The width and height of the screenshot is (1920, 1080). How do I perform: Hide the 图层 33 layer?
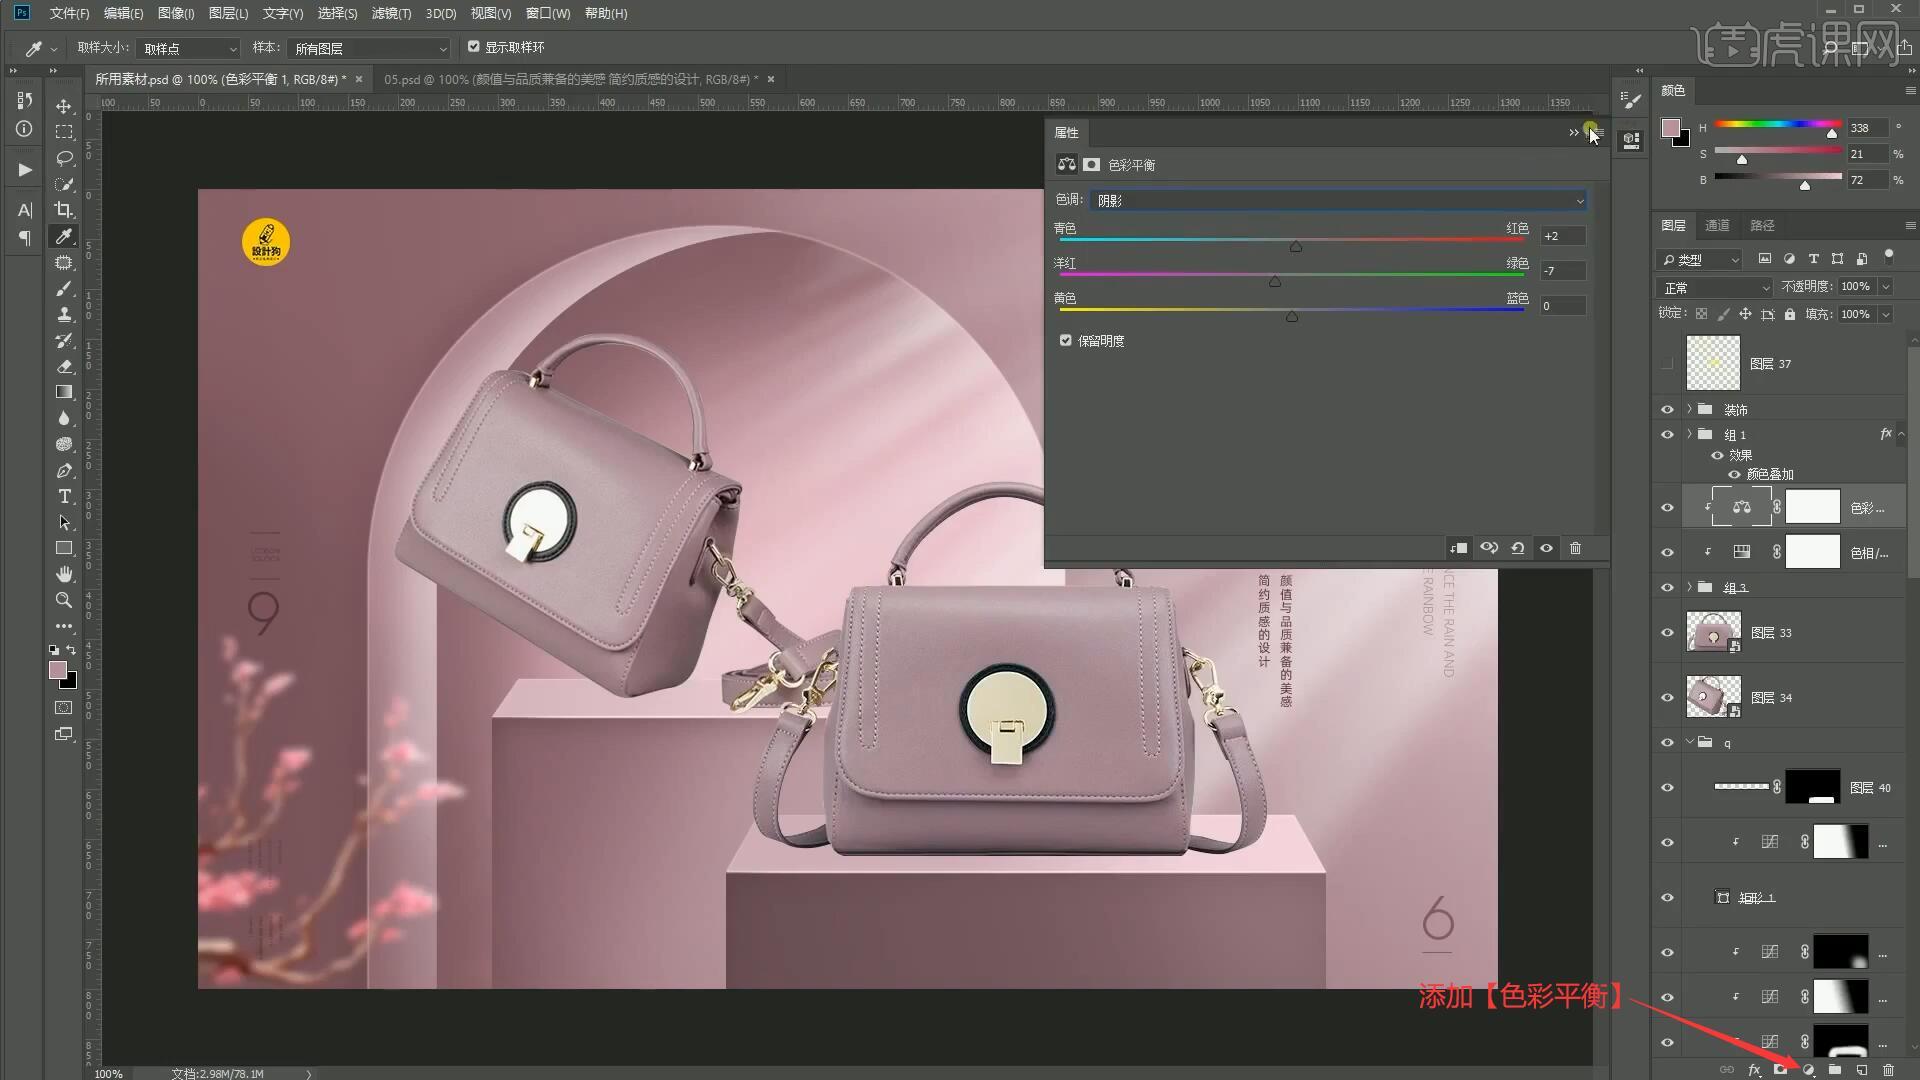1667,633
